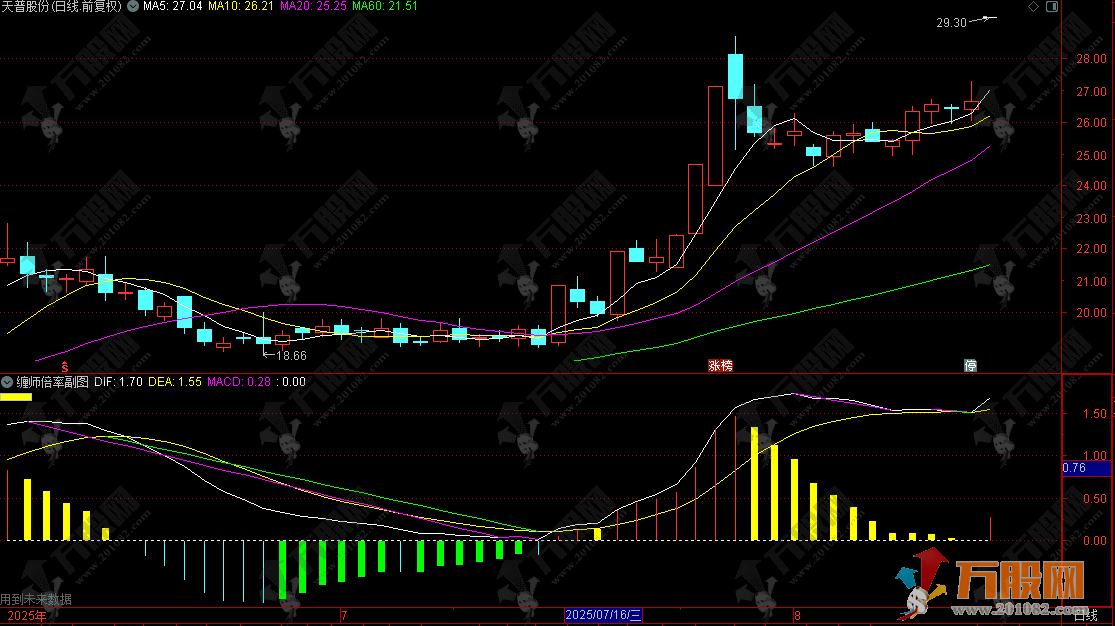
Task: Click the blue 0.76 crosshair value box
Action: 1086,468
